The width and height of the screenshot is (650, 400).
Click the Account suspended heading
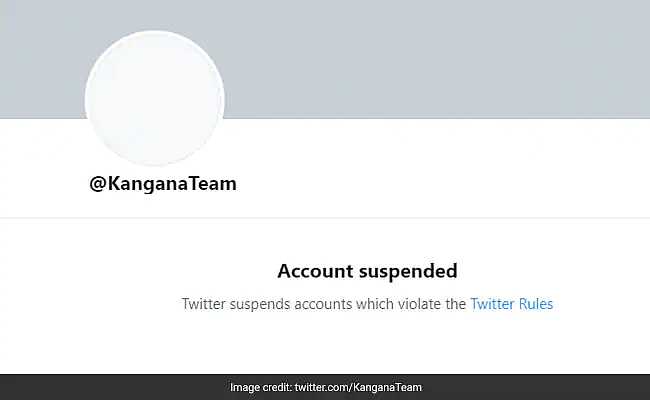[x=367, y=272]
